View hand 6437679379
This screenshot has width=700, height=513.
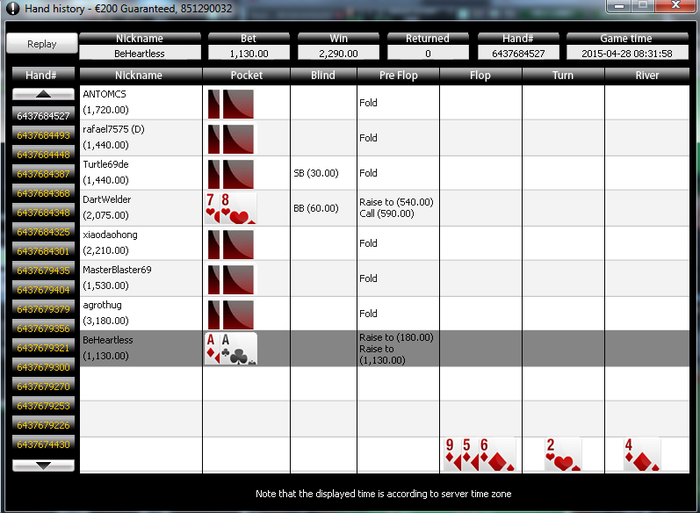[x=43, y=309]
